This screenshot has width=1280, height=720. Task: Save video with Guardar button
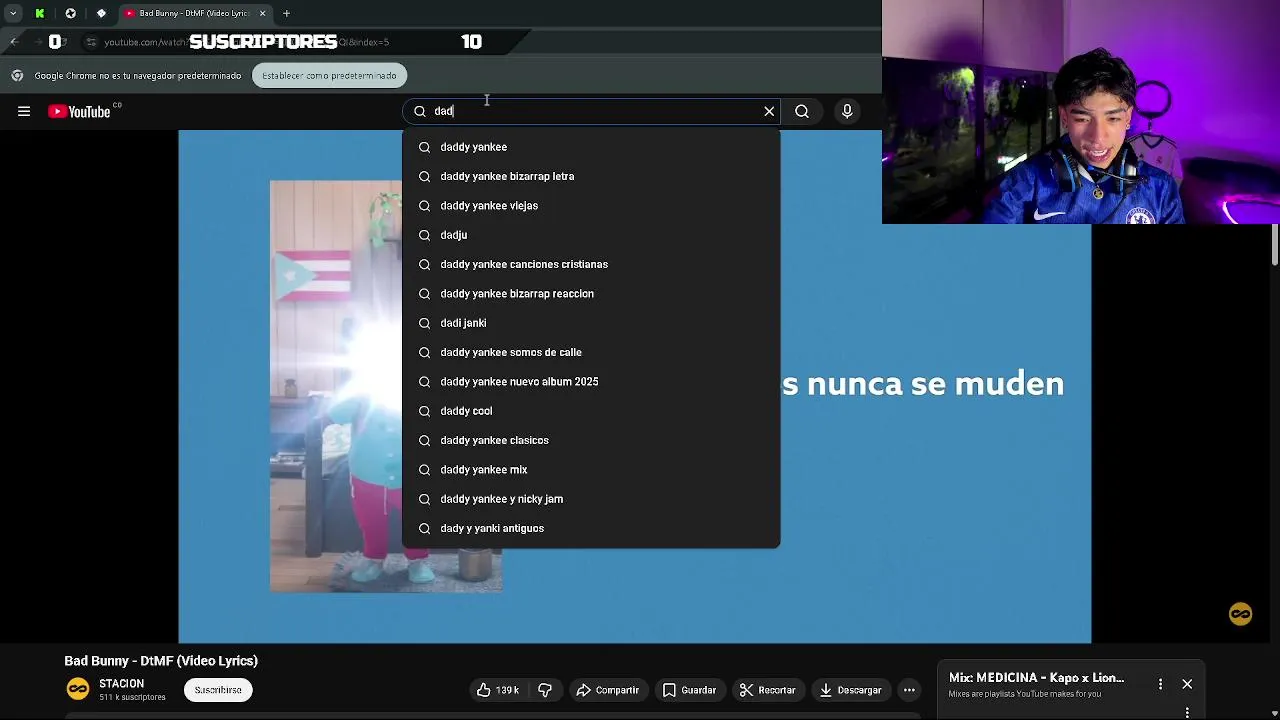[x=689, y=690]
